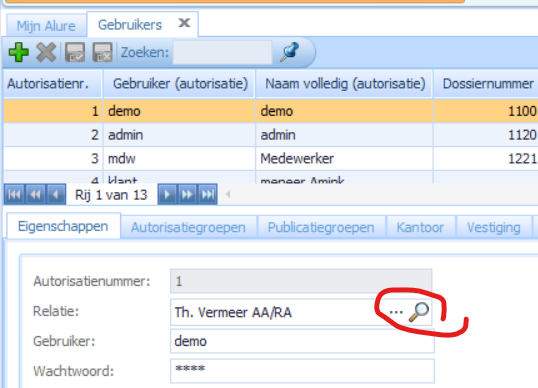Screen dimensions: 538x388
Task: Click dossier number 1221 cell
Action: (x=486, y=158)
